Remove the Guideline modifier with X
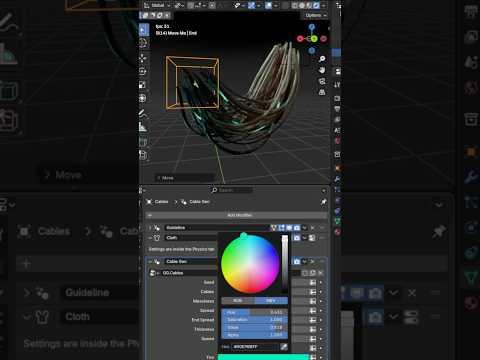Image resolution: width=480 pixels, height=360 pixels. coord(312,228)
